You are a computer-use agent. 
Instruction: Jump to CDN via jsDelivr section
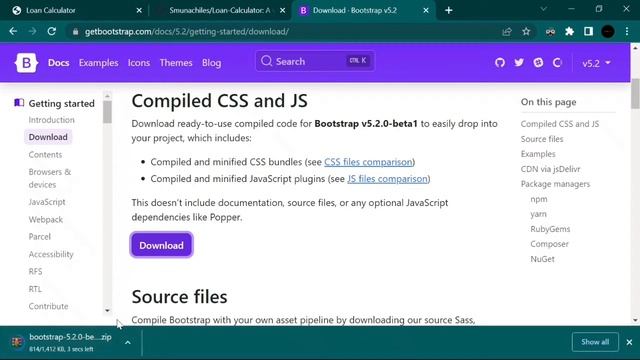[x=550, y=169]
